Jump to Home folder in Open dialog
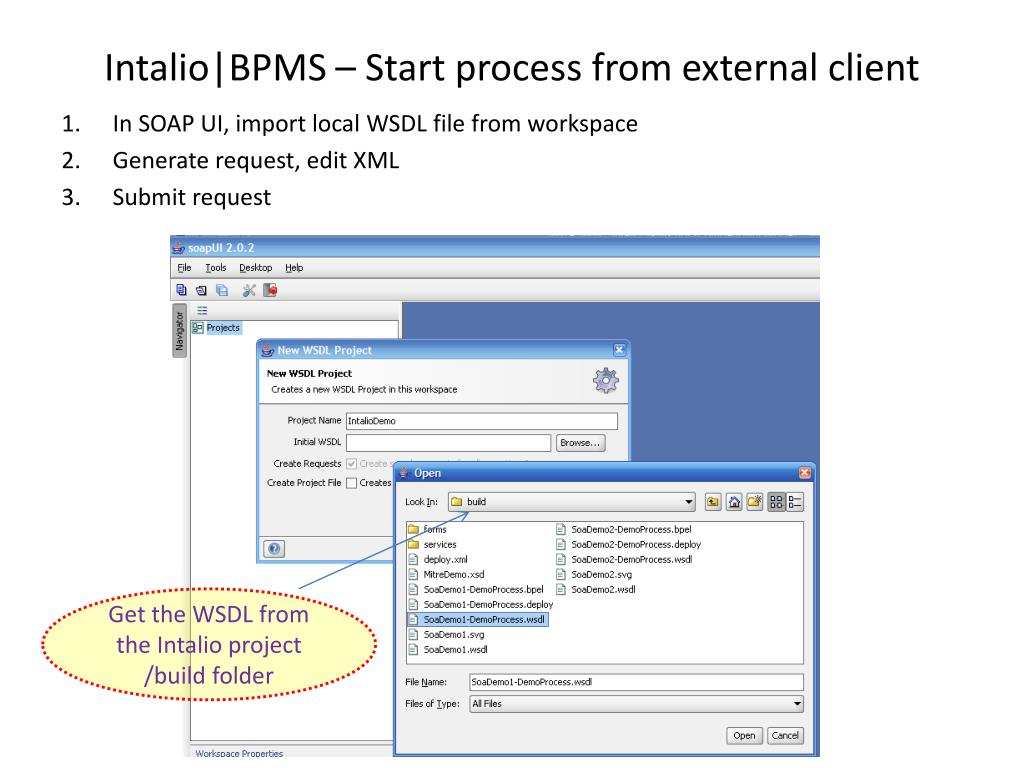This screenshot has width=1024, height=768. point(734,502)
